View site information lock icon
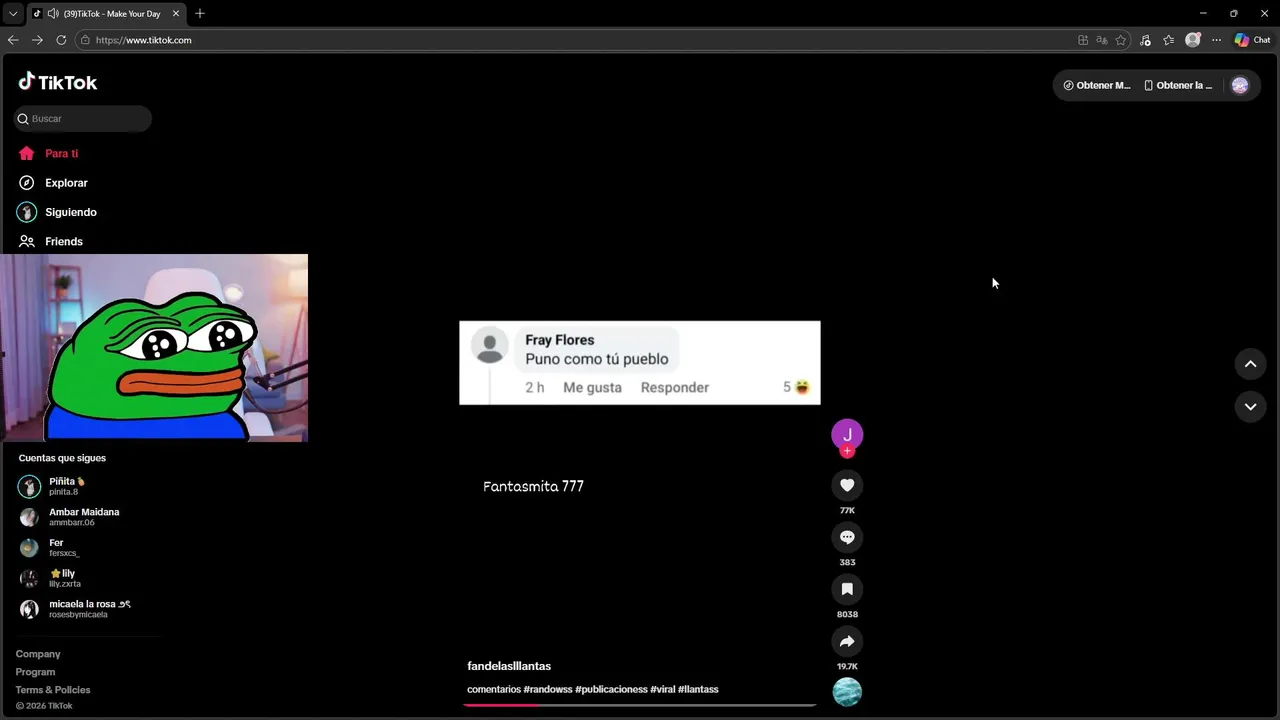 pyautogui.click(x=85, y=40)
